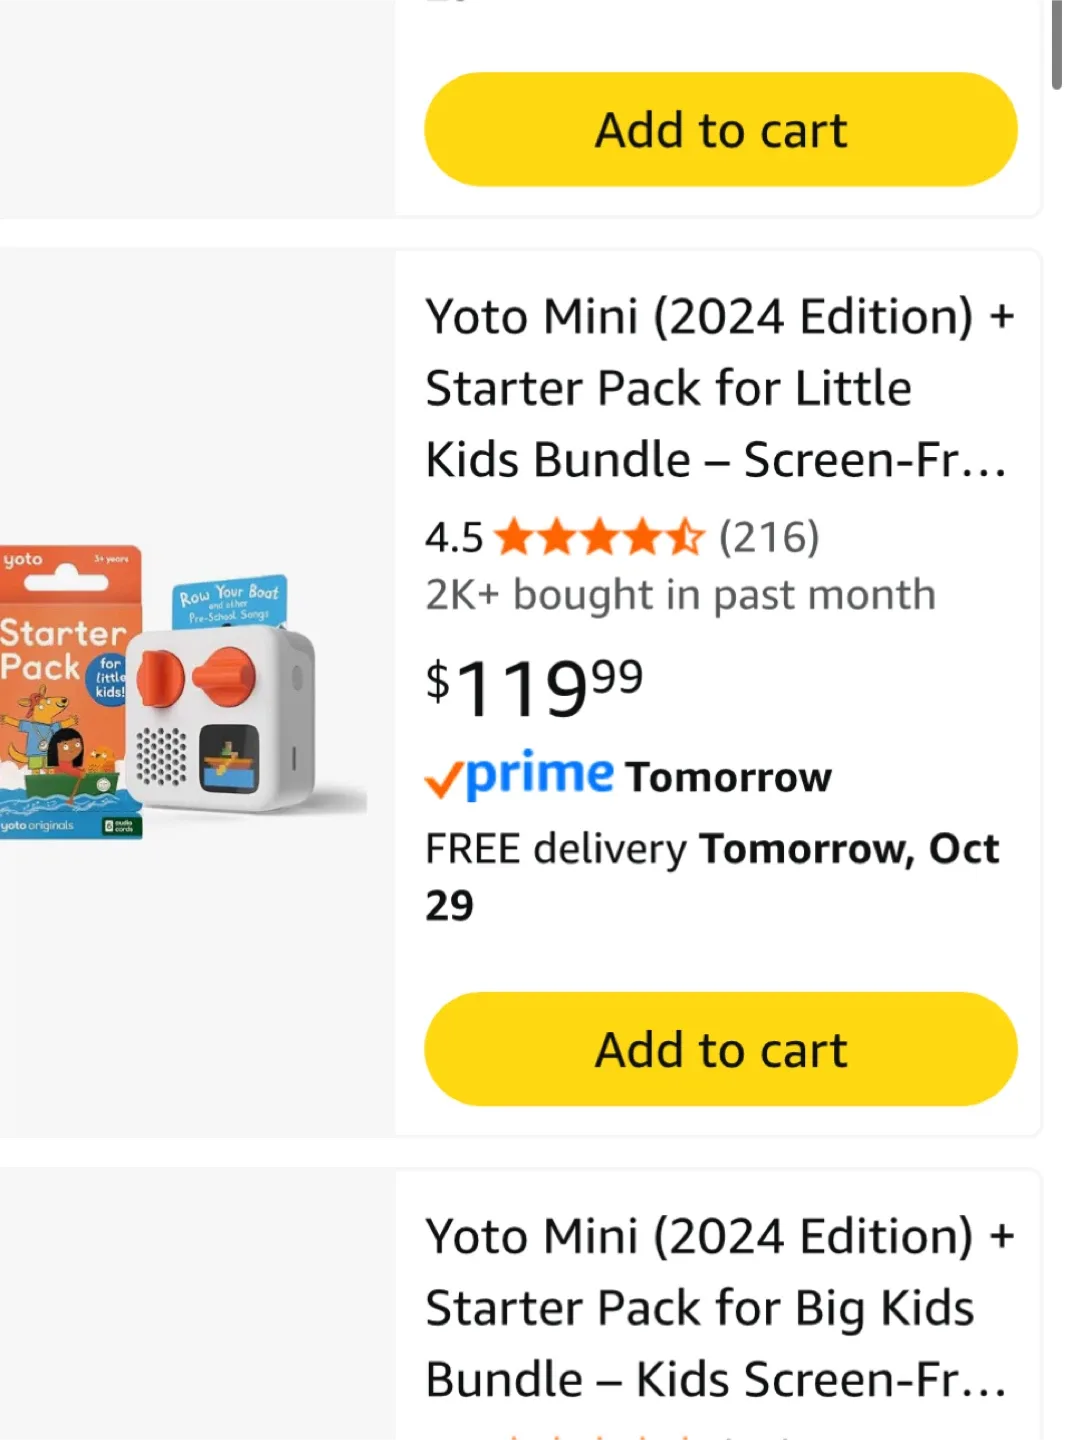
Task: Tap the Row Your Boat card image
Action: (230, 600)
